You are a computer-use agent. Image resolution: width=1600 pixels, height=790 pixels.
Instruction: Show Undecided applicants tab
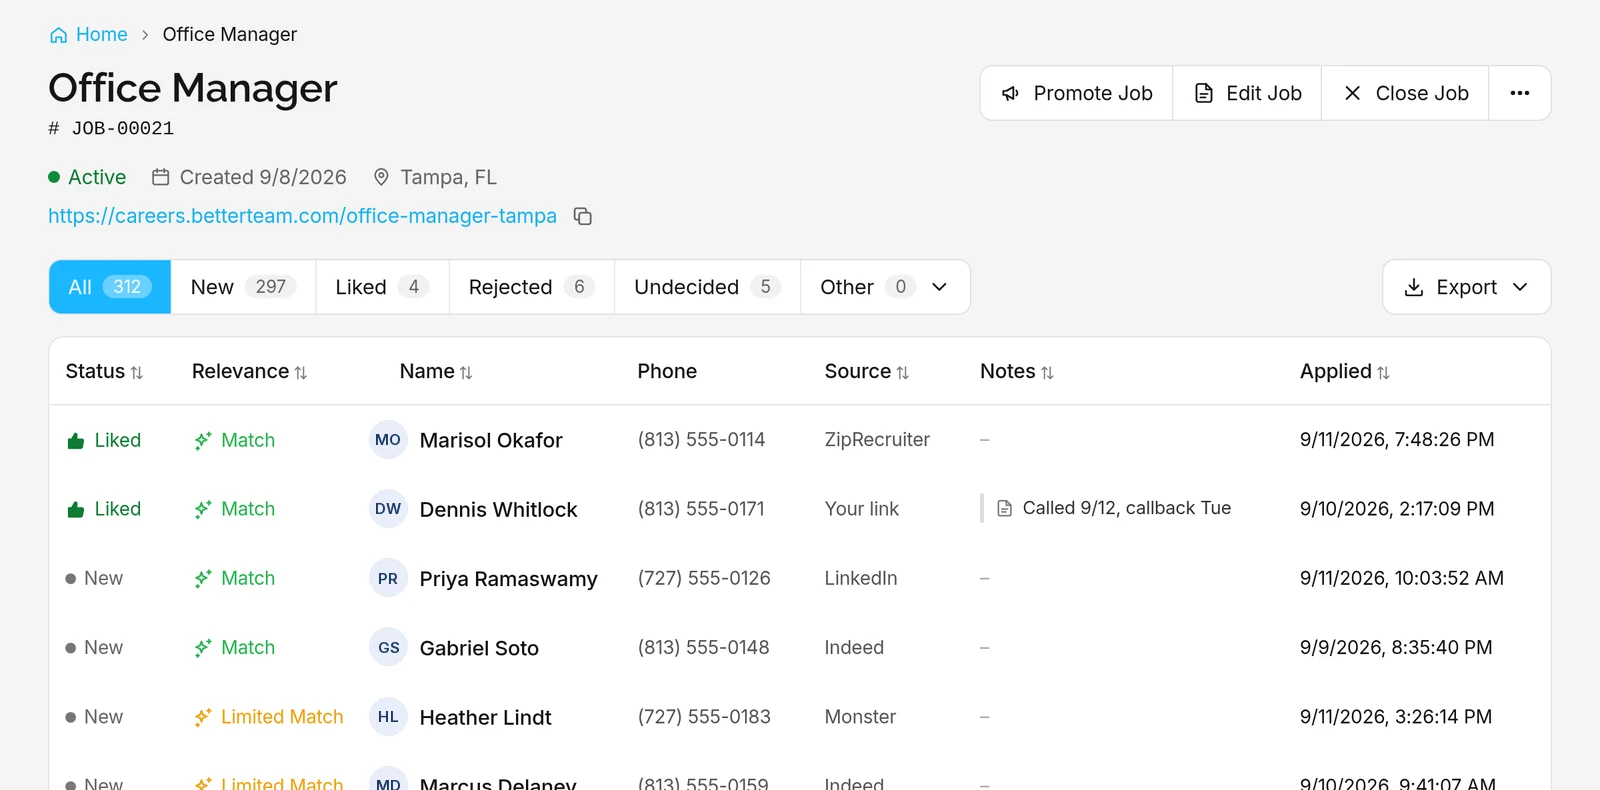click(x=707, y=287)
